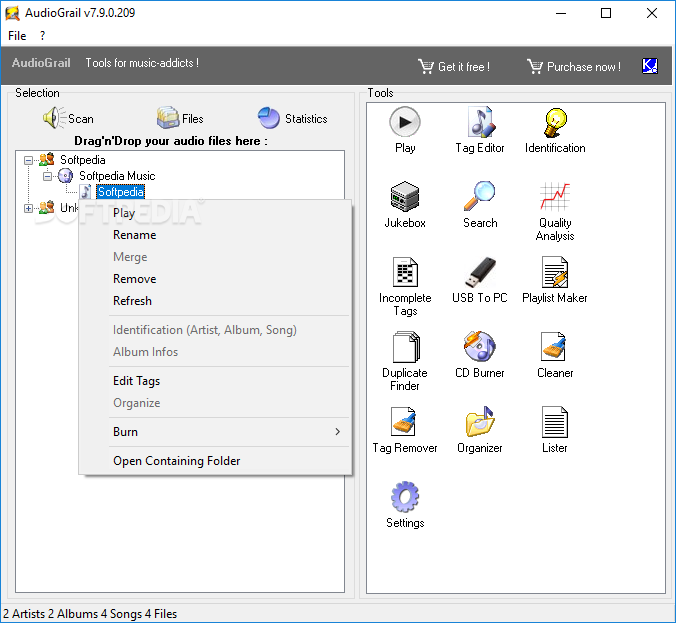The height and width of the screenshot is (623, 676).
Task: Open the Burn submenu arrow
Action: tap(338, 432)
